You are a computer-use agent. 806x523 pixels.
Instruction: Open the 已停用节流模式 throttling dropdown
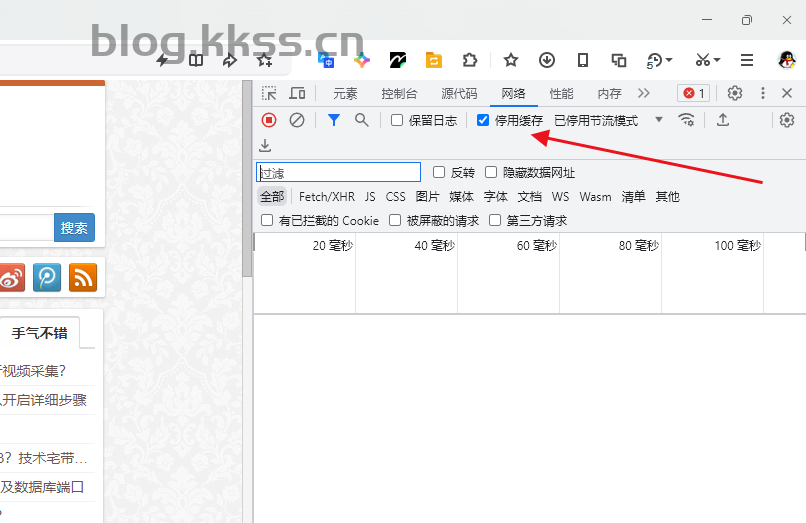(608, 120)
